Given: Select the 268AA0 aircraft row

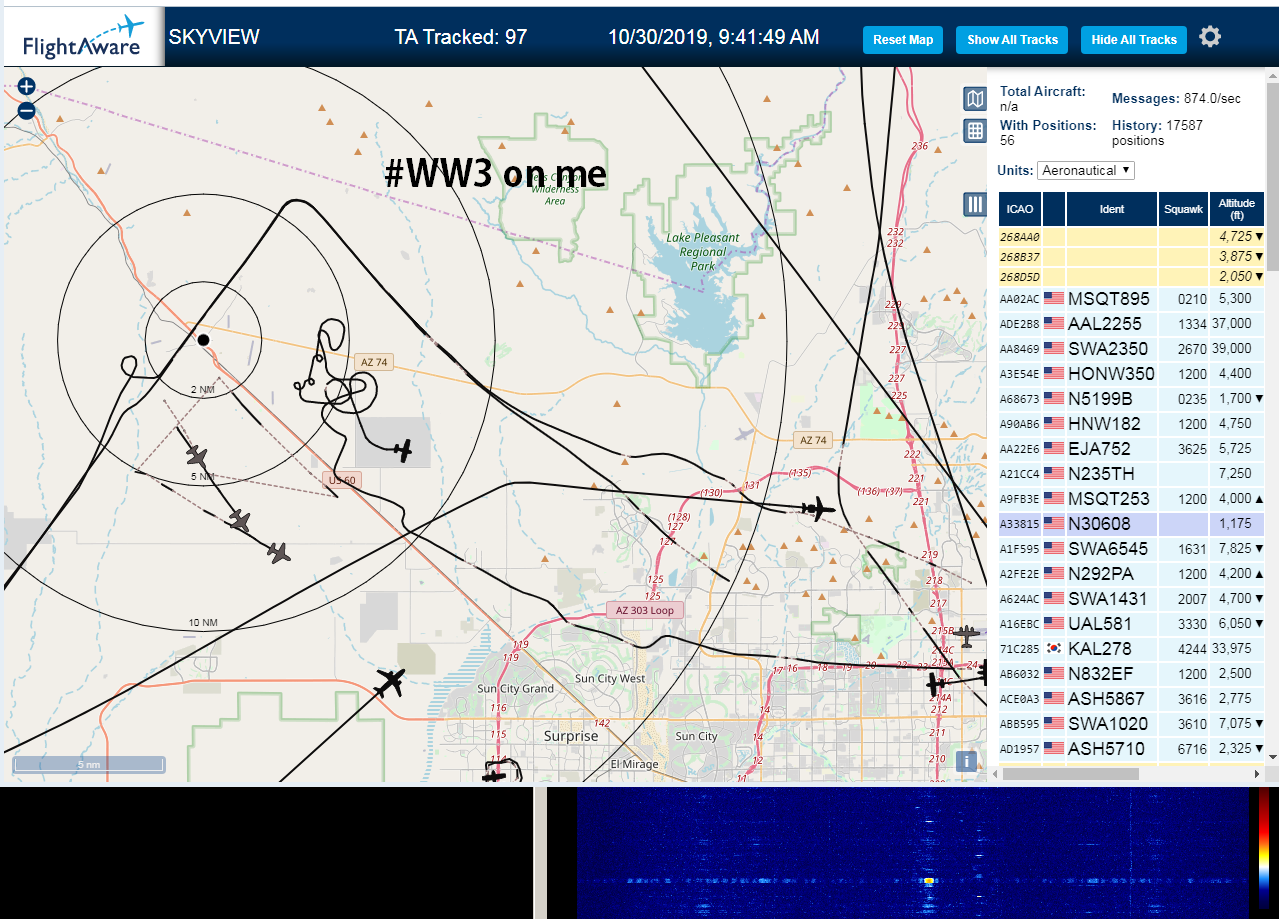Looking at the screenshot, I should 1132,237.
